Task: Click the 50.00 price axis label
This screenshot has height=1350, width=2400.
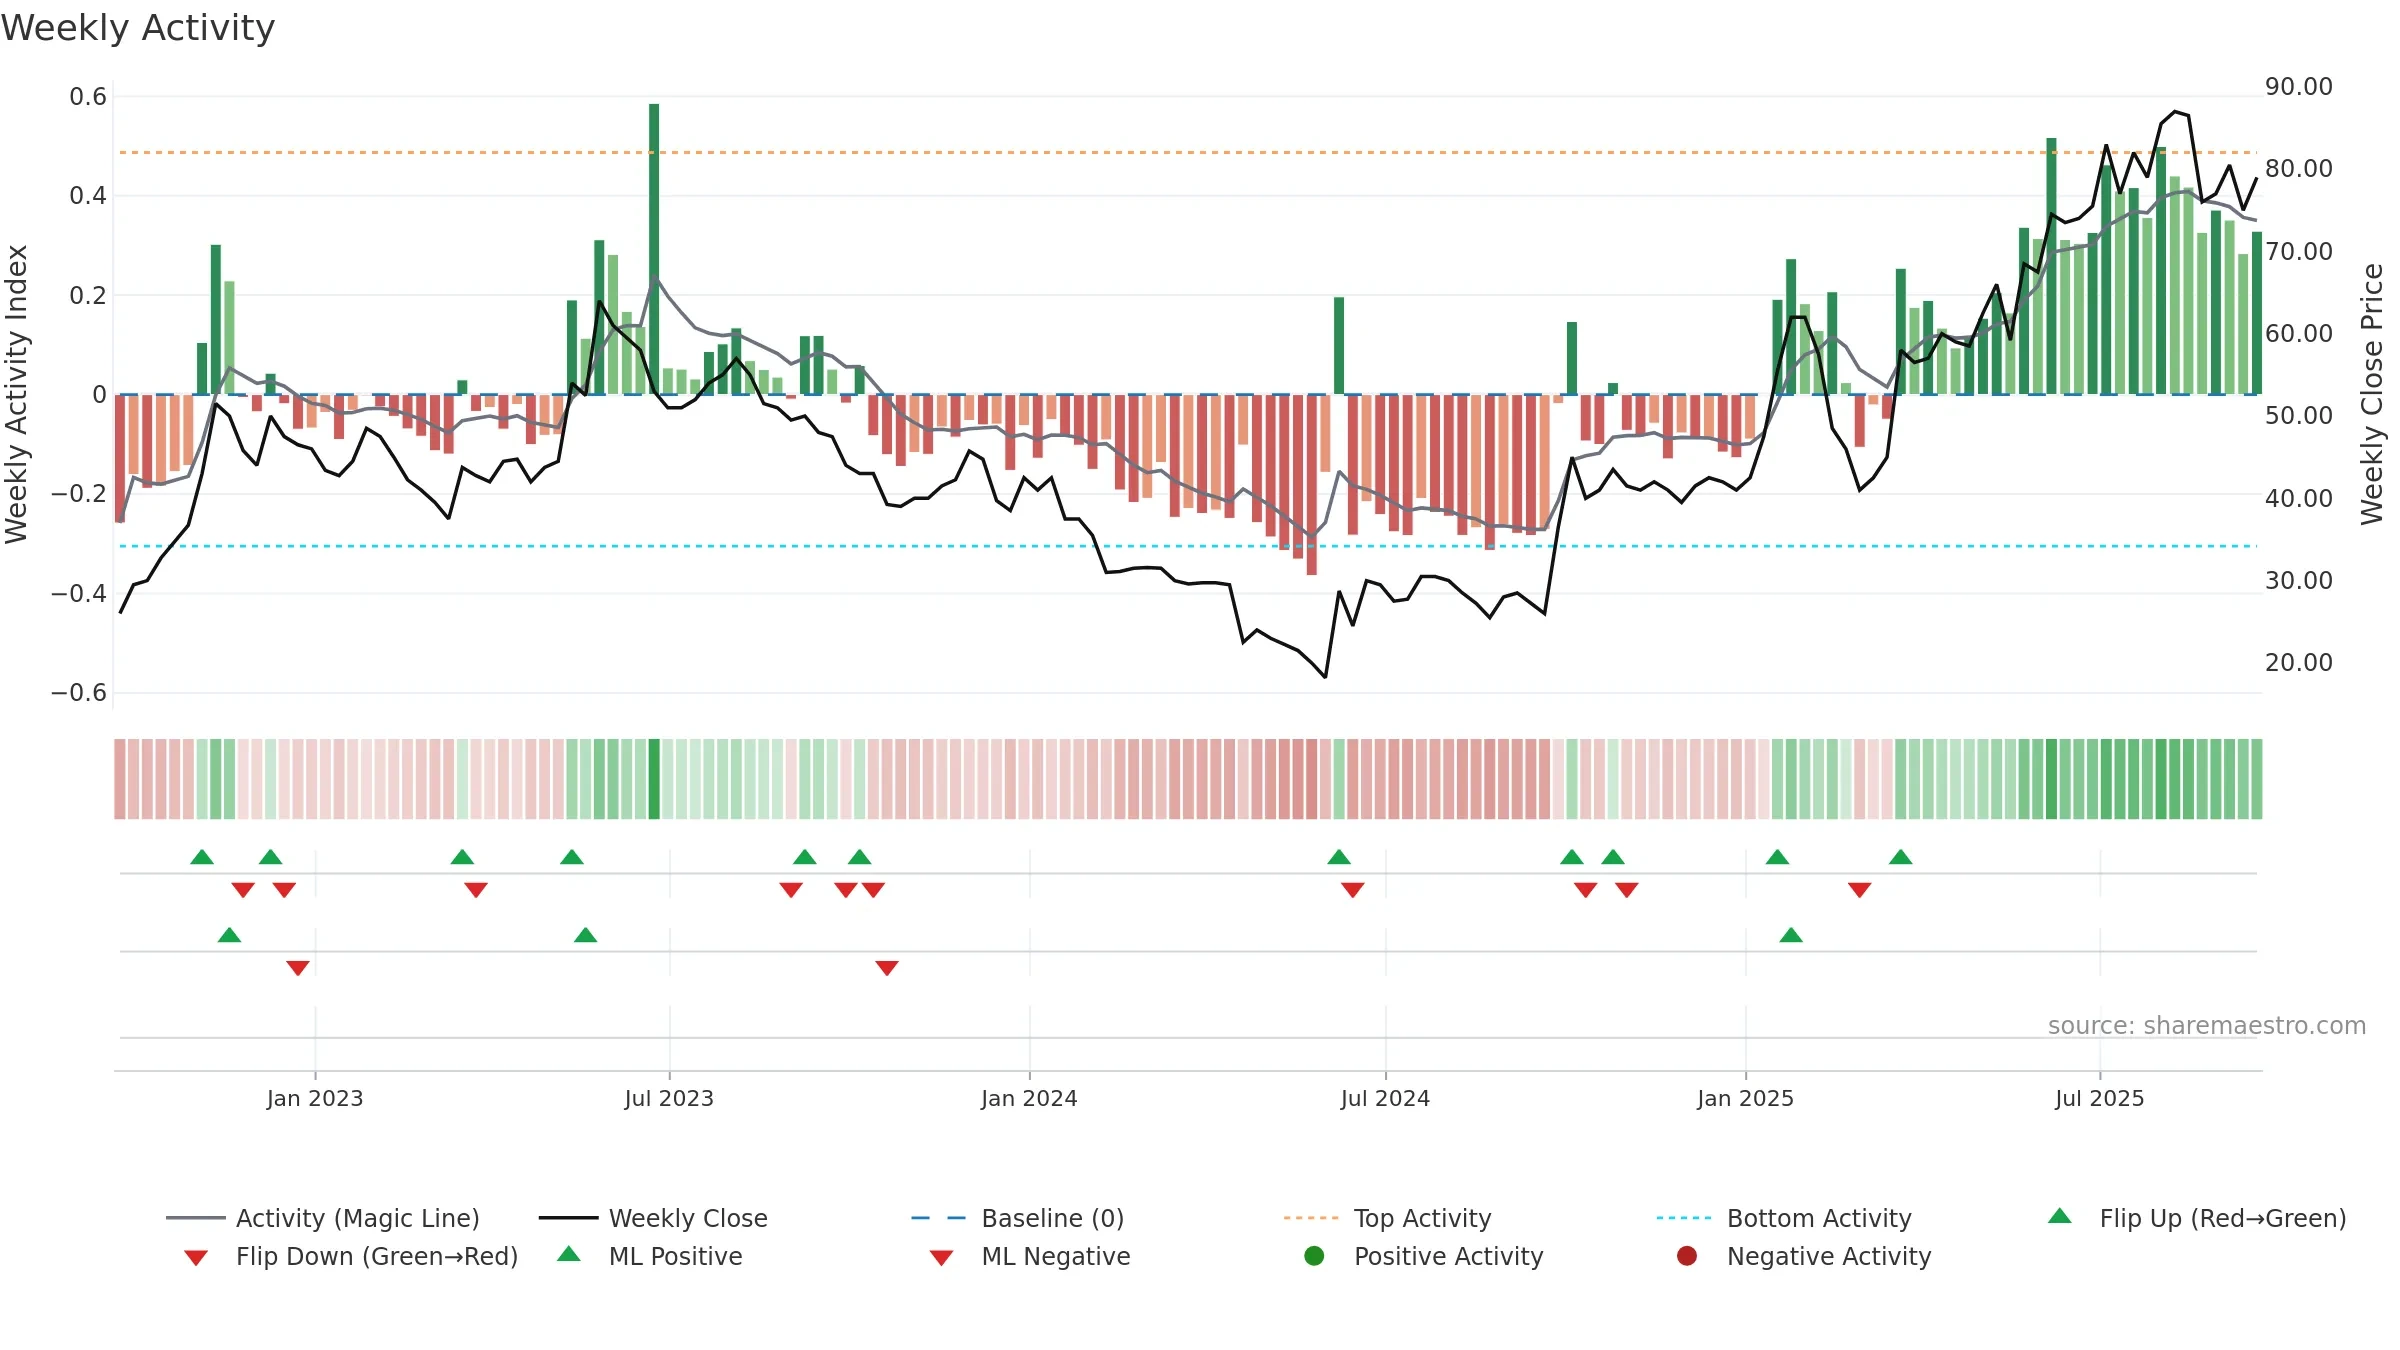Action: pos(2299,416)
